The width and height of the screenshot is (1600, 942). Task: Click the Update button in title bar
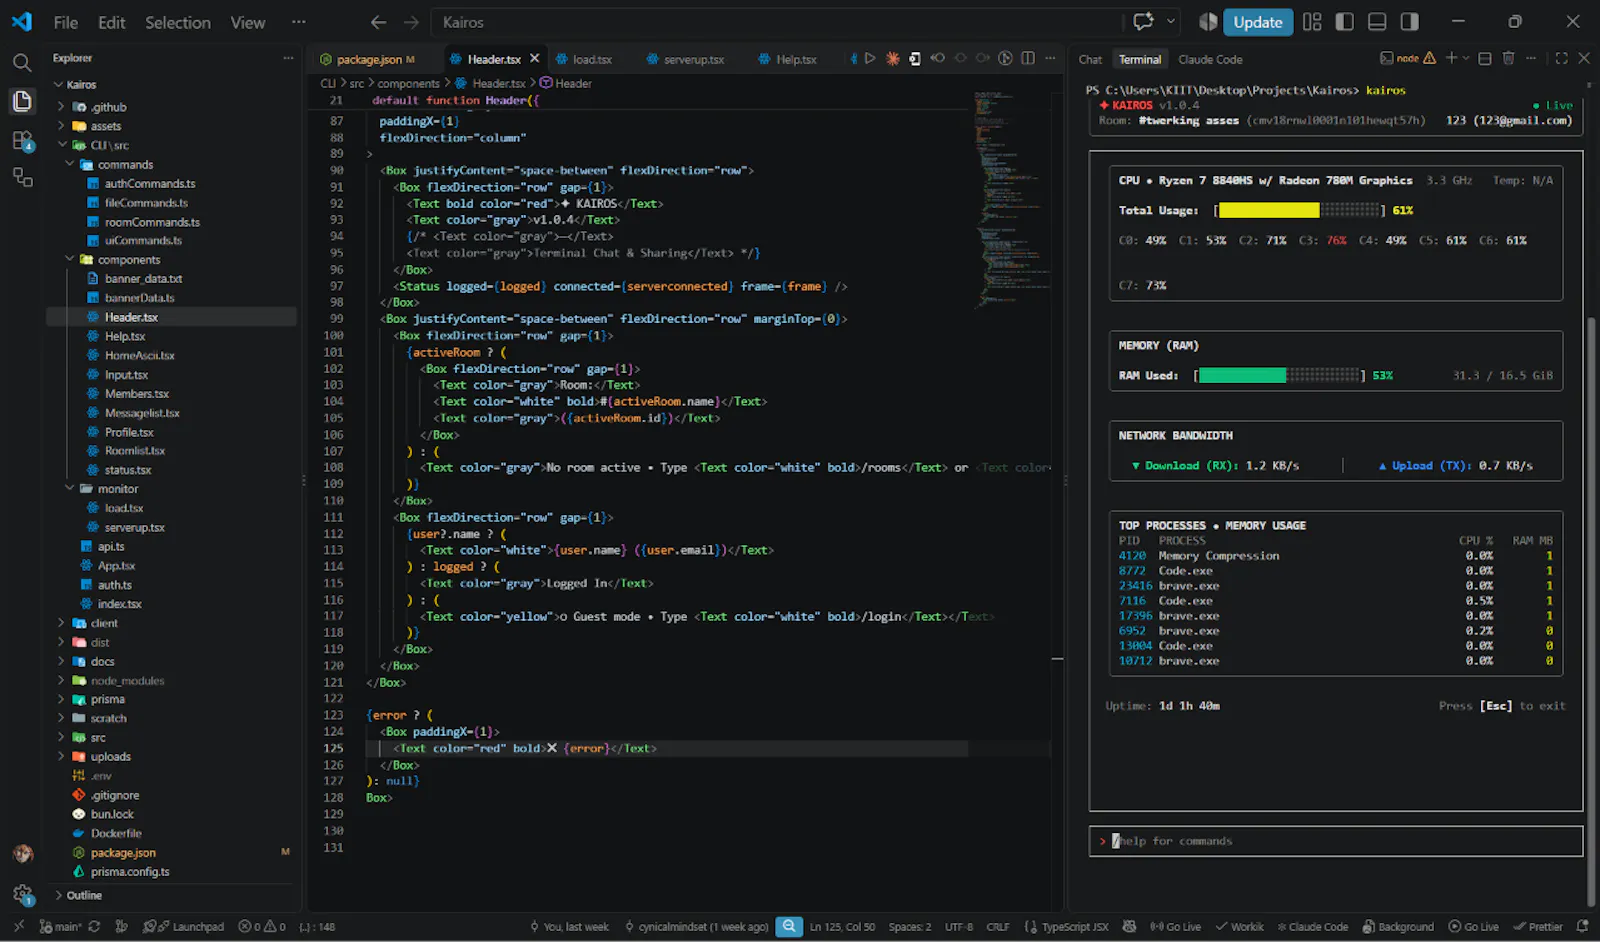(x=1257, y=22)
